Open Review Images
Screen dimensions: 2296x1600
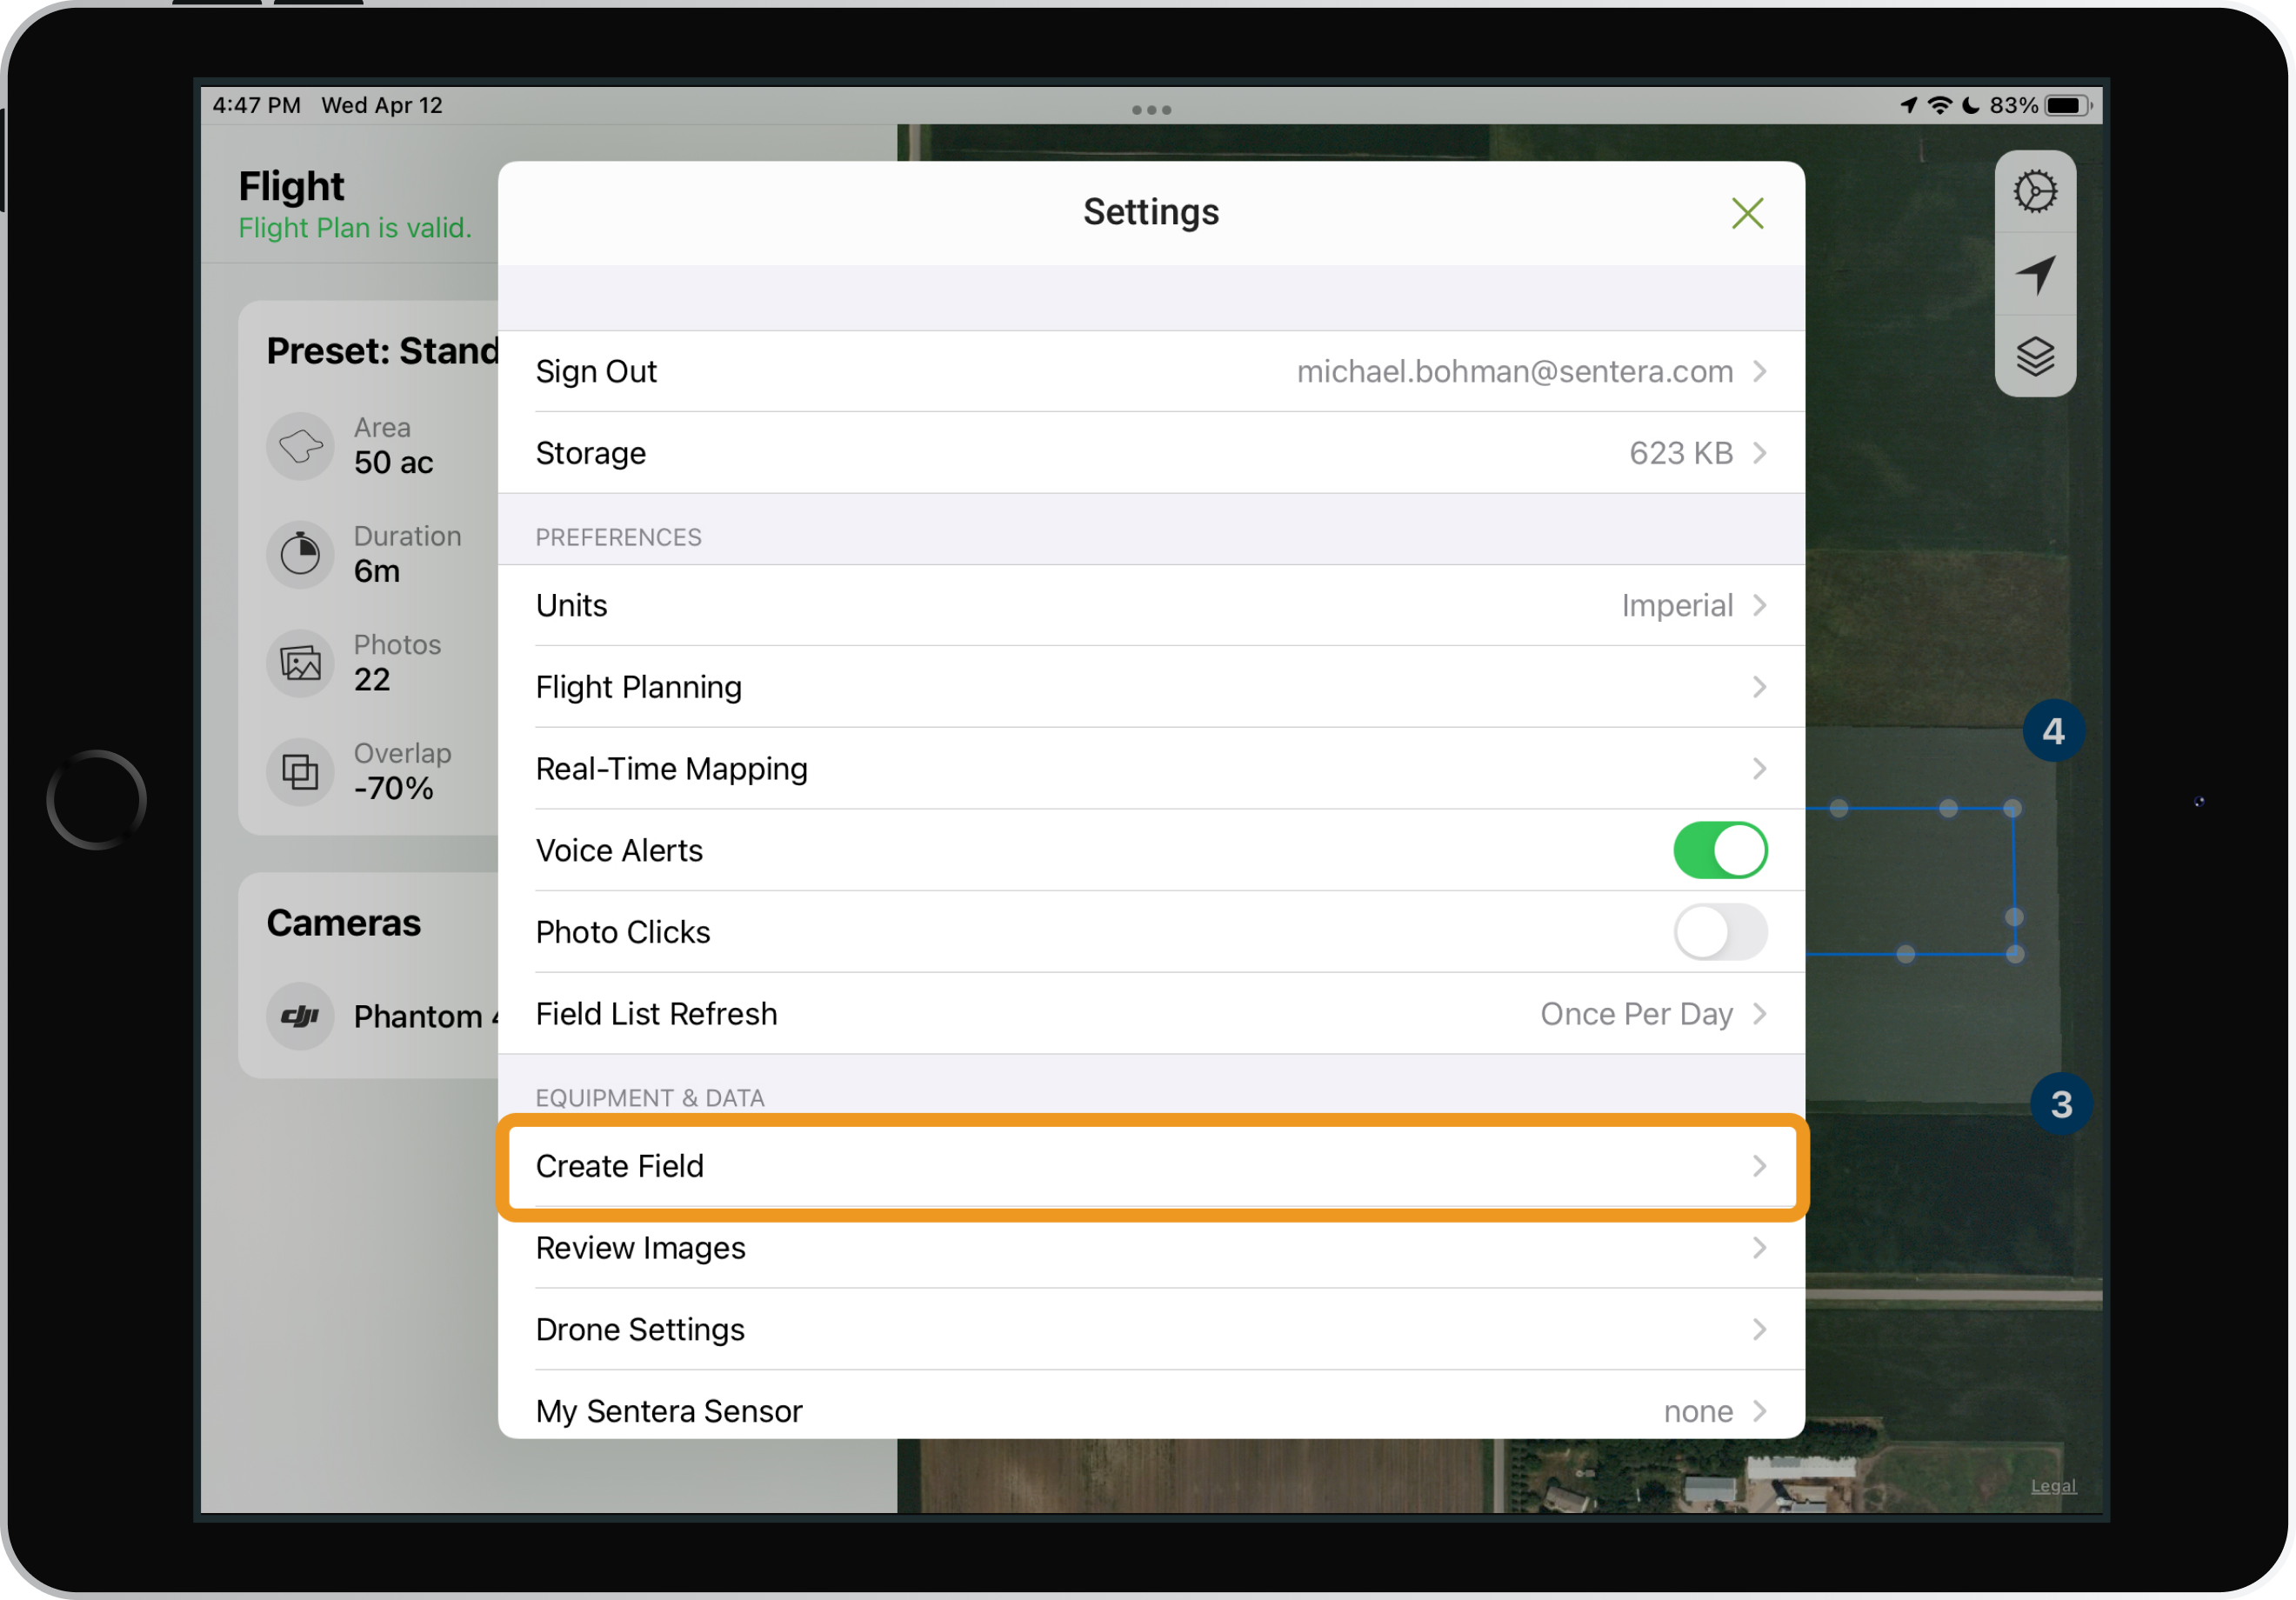click(1151, 1248)
